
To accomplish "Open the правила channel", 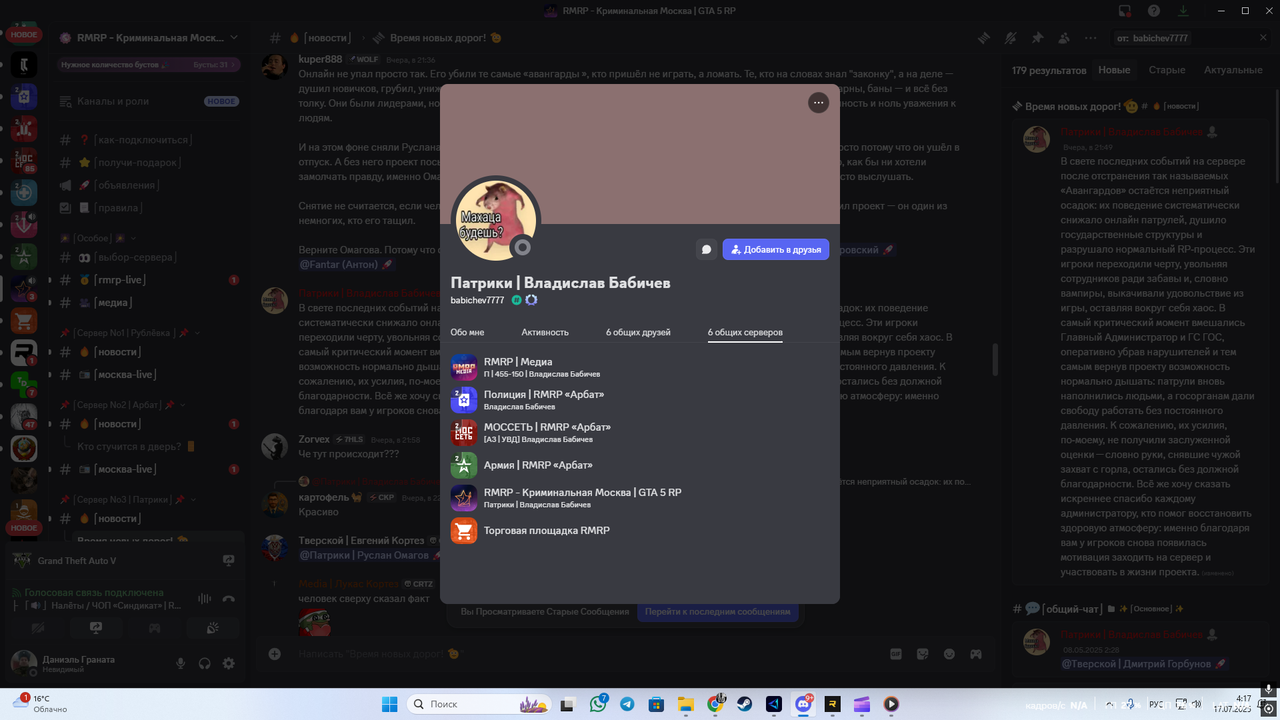I will pyautogui.click(x=150, y=208).
